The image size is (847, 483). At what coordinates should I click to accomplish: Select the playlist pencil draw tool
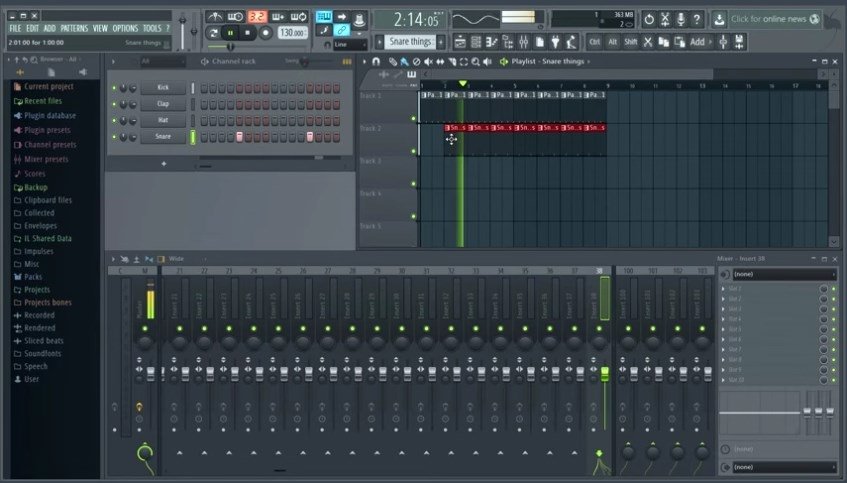tap(393, 62)
